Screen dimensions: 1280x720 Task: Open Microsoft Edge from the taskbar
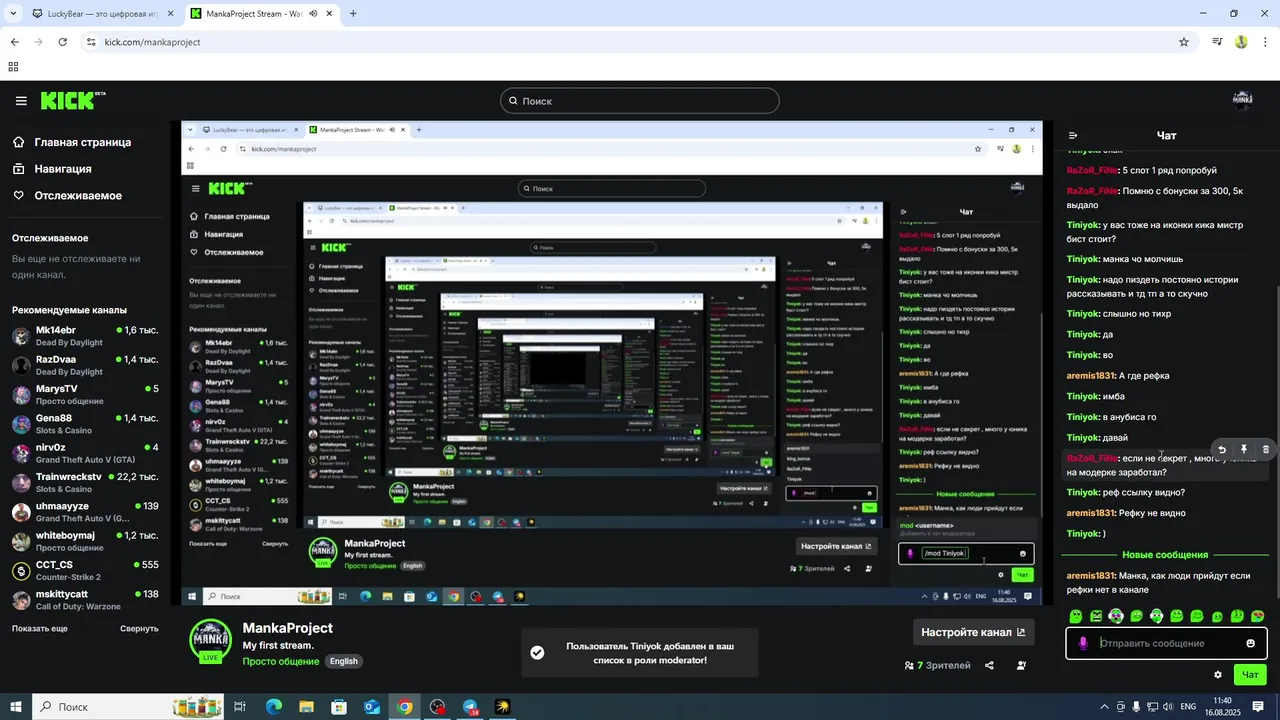click(274, 707)
